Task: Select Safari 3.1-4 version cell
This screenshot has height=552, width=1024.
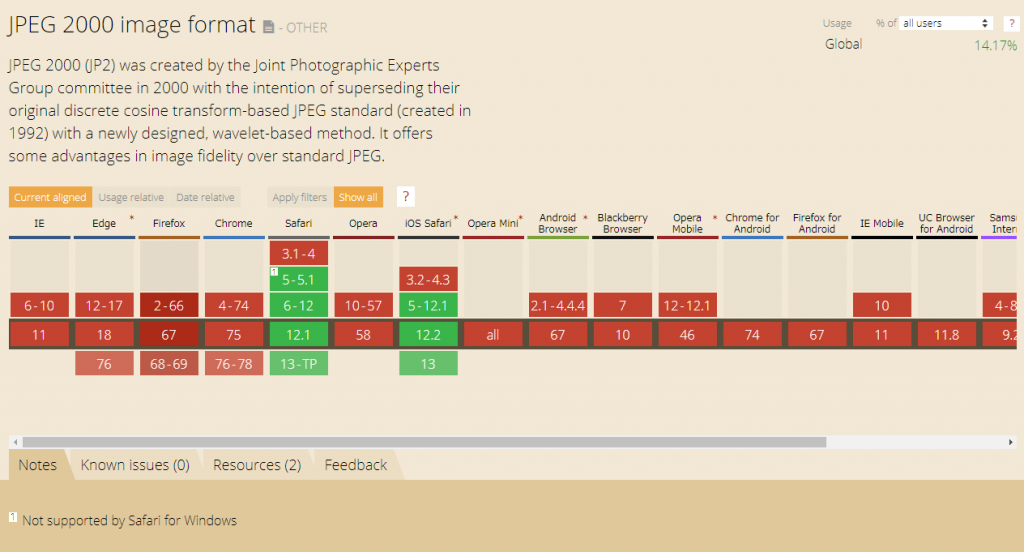Action: coord(298,253)
